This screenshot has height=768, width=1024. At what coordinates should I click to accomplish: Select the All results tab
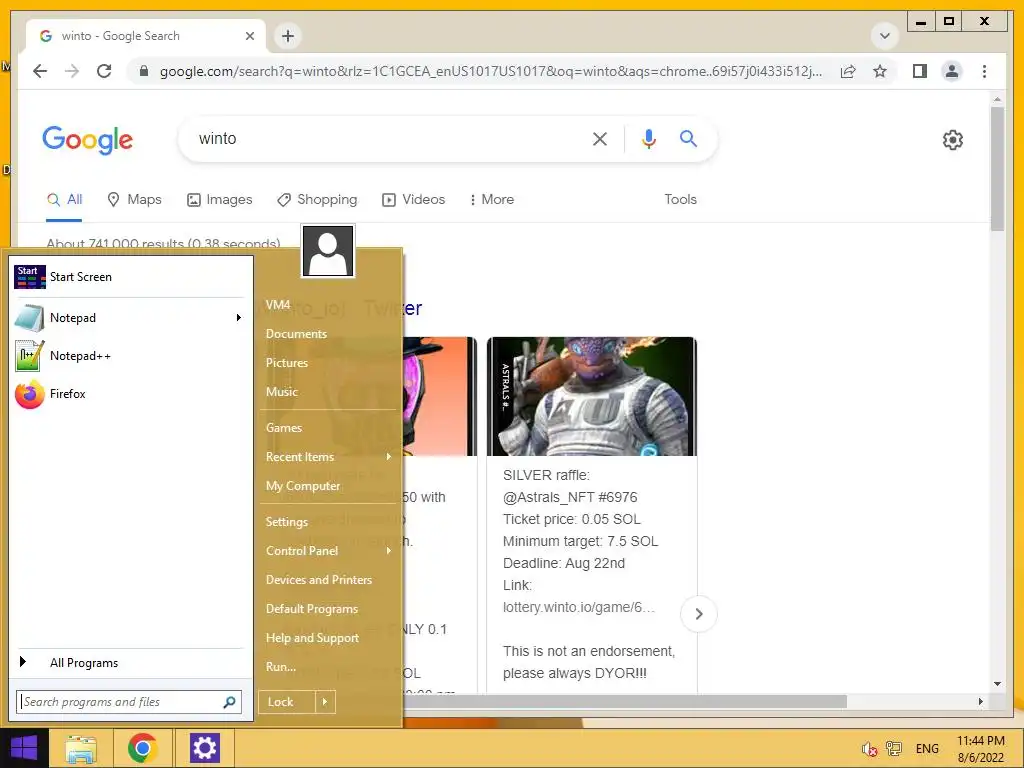(65, 199)
